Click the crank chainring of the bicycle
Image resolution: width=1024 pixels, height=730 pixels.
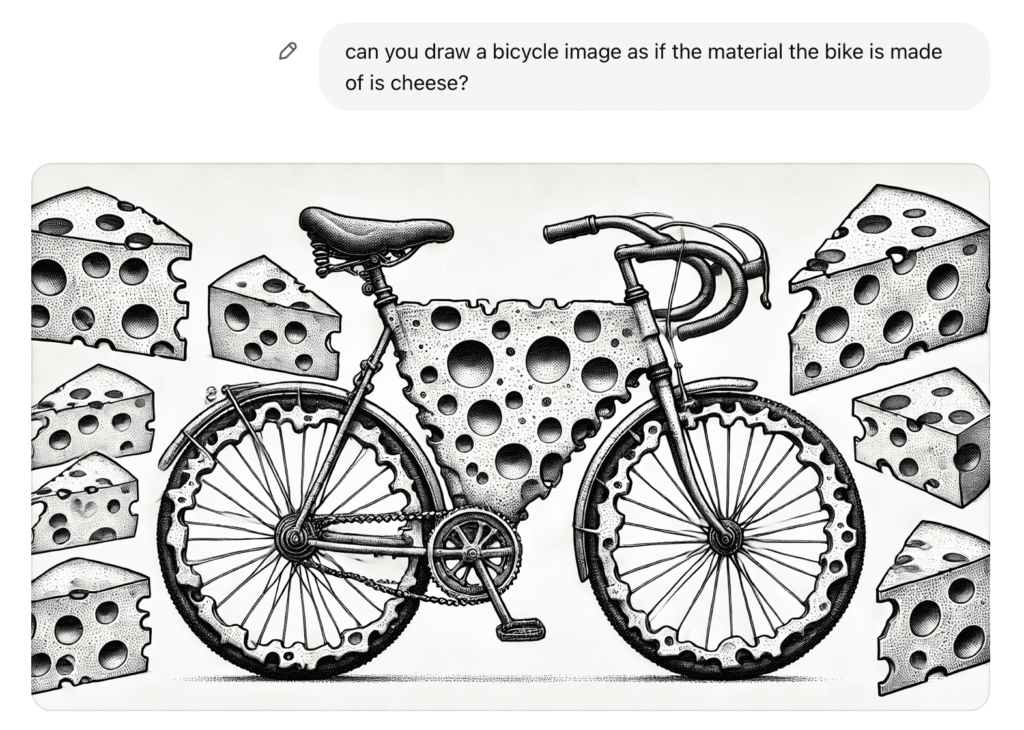475,554
